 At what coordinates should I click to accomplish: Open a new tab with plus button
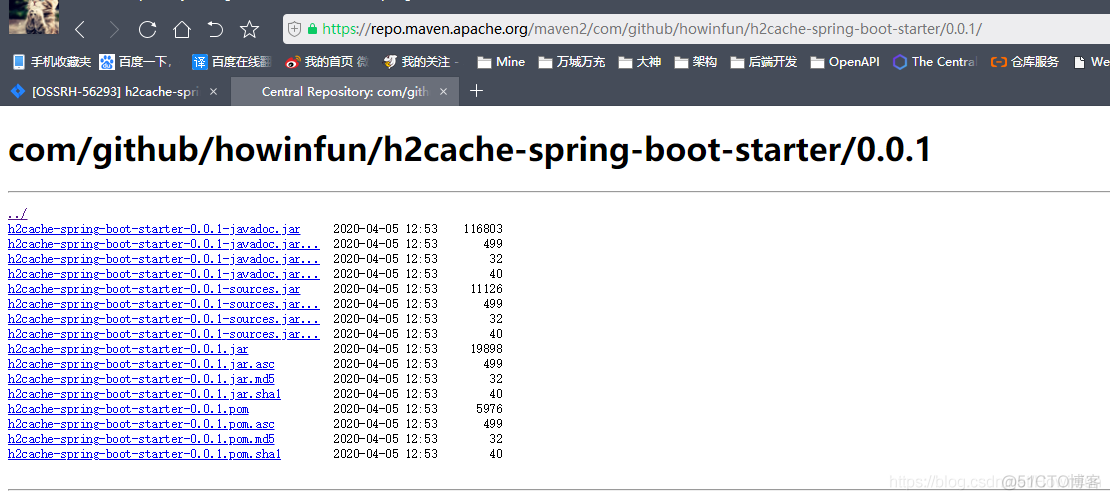(x=476, y=91)
